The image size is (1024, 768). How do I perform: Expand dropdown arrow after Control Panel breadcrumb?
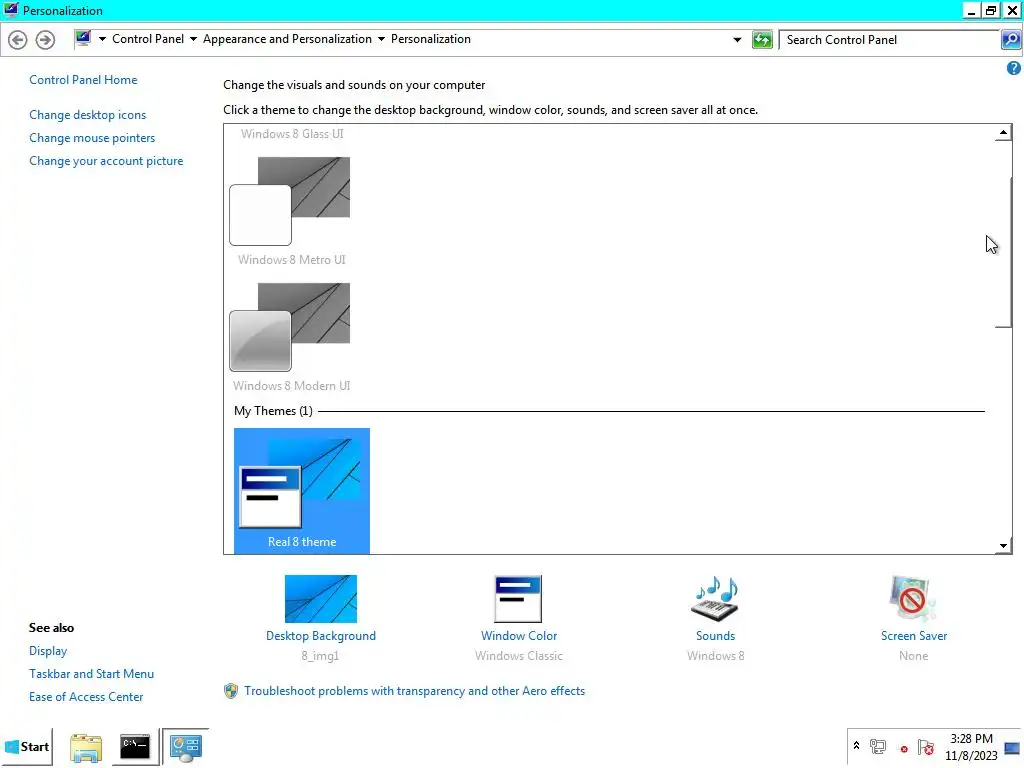click(x=193, y=39)
